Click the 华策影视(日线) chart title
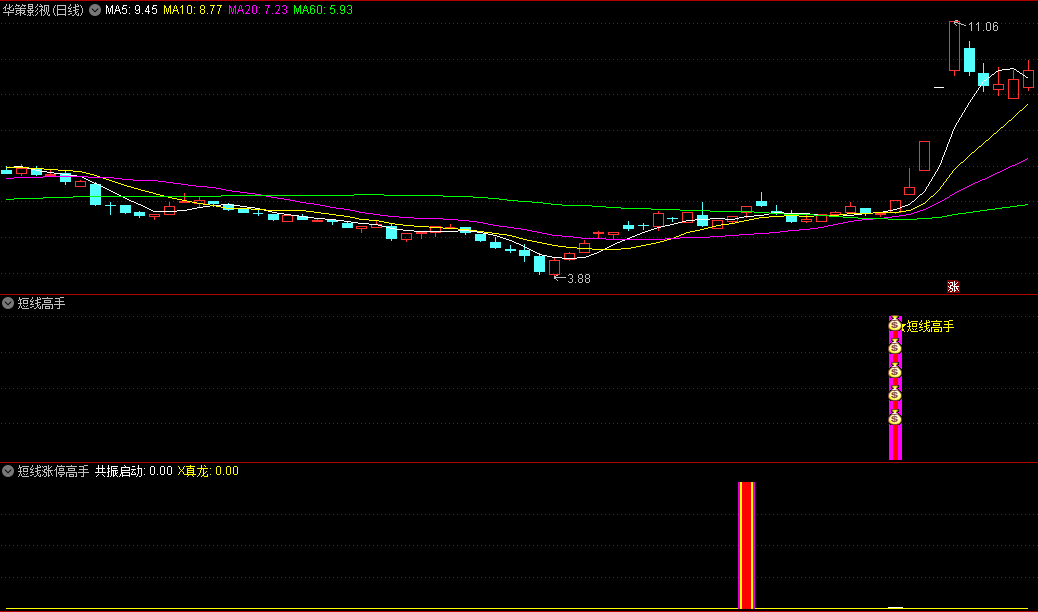Image resolution: width=1038 pixels, height=612 pixels. pos(44,10)
